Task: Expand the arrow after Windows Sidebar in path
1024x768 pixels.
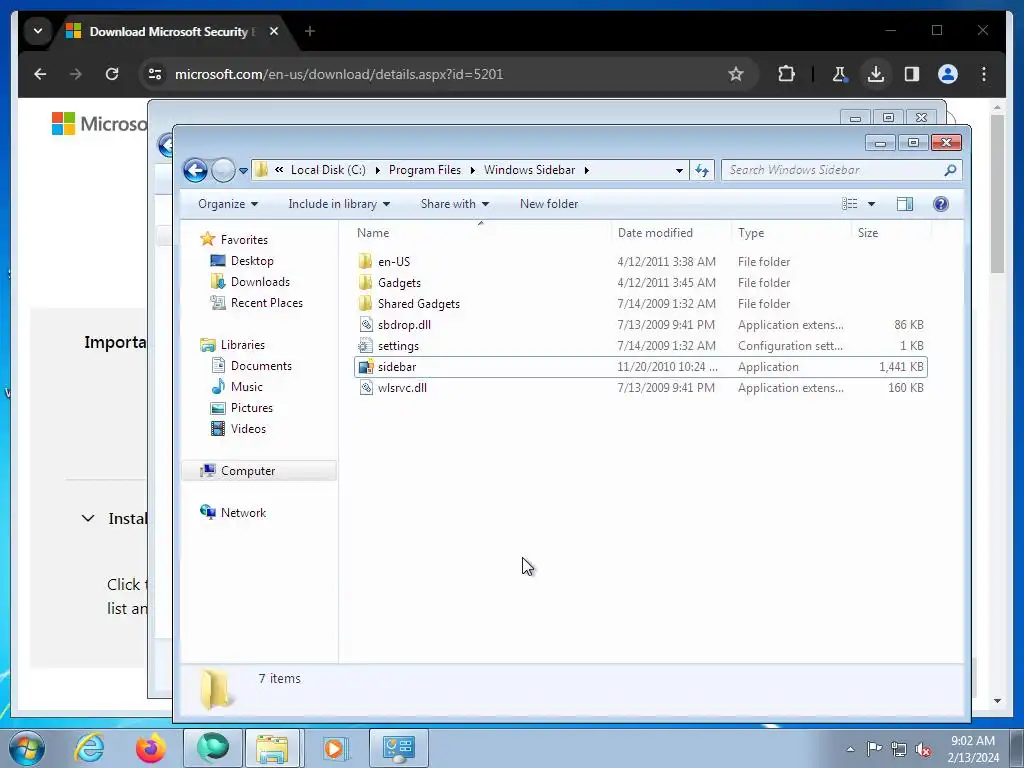Action: click(x=586, y=170)
